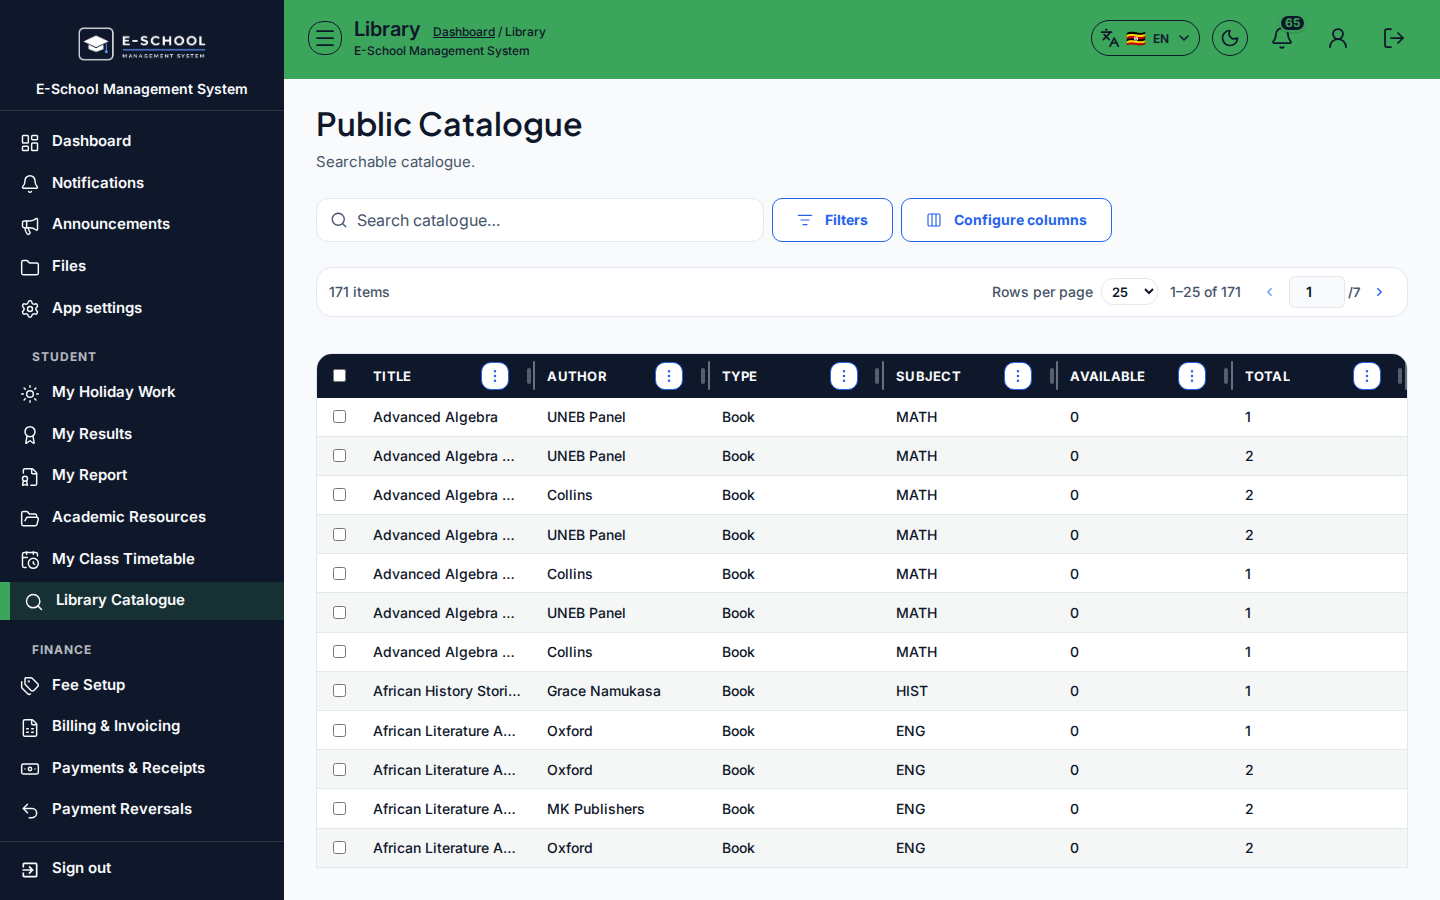Open Payment Reversals link
The image size is (1440, 900).
click(x=142, y=810)
